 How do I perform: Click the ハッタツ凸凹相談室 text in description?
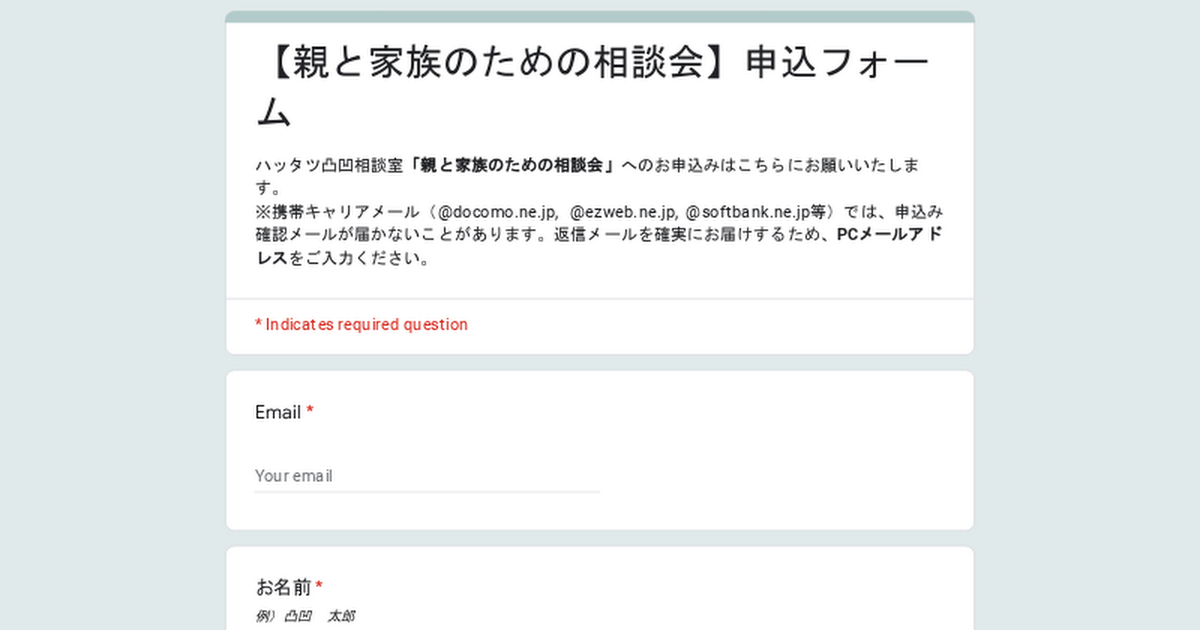(x=331, y=165)
